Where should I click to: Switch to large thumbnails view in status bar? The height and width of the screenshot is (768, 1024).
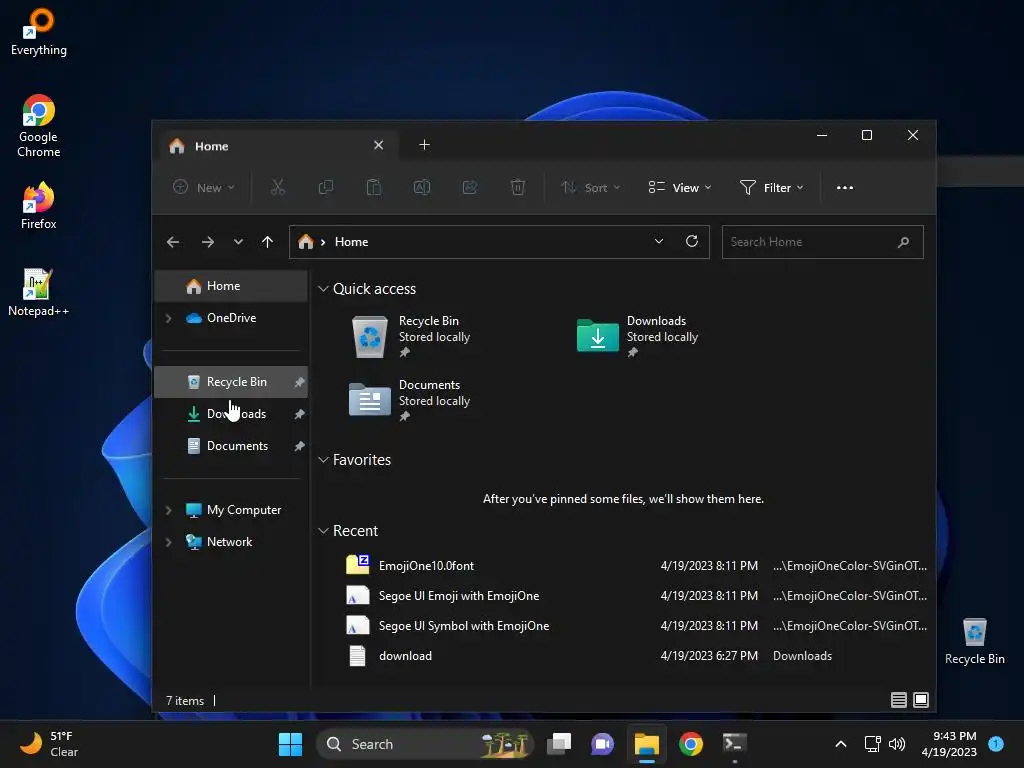coord(921,700)
